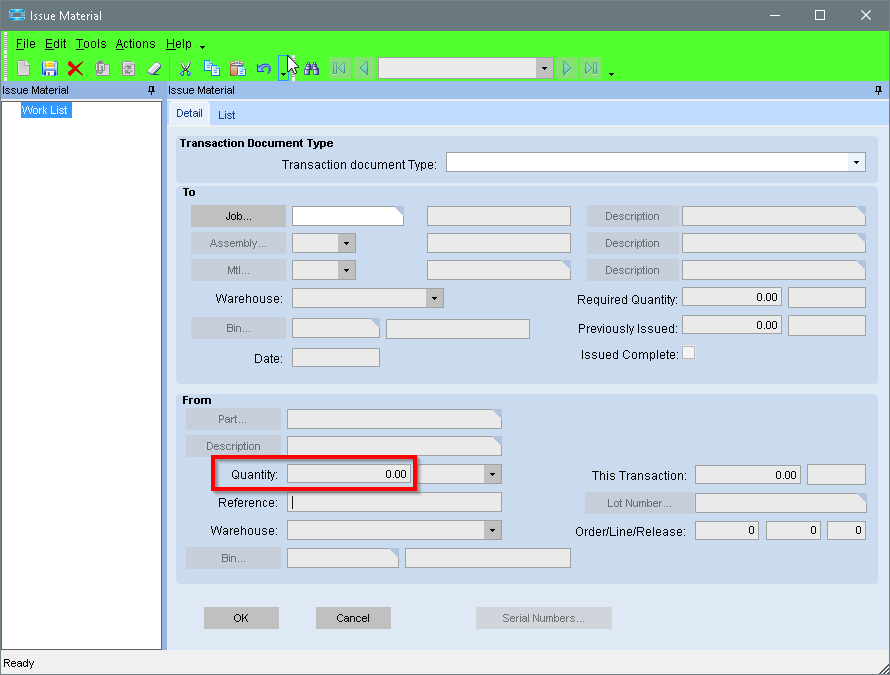The height and width of the screenshot is (675, 890).
Task: Open the Actions menu
Action: click(135, 44)
